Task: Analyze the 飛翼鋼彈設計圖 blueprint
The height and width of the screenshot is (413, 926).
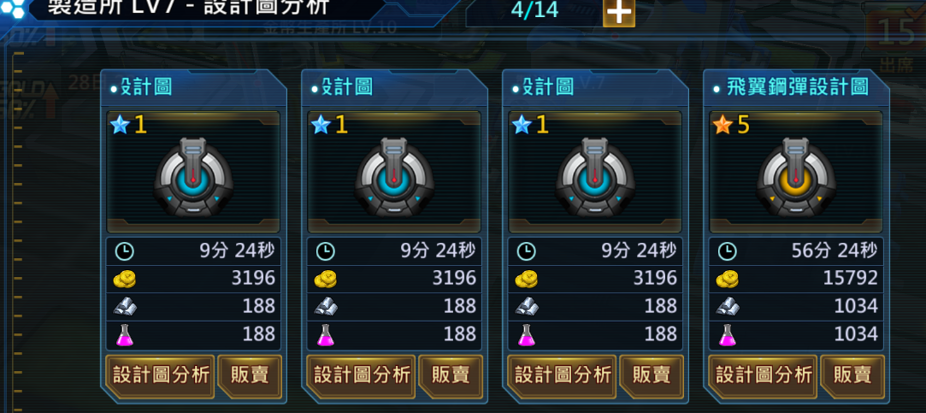Action: 762,376
